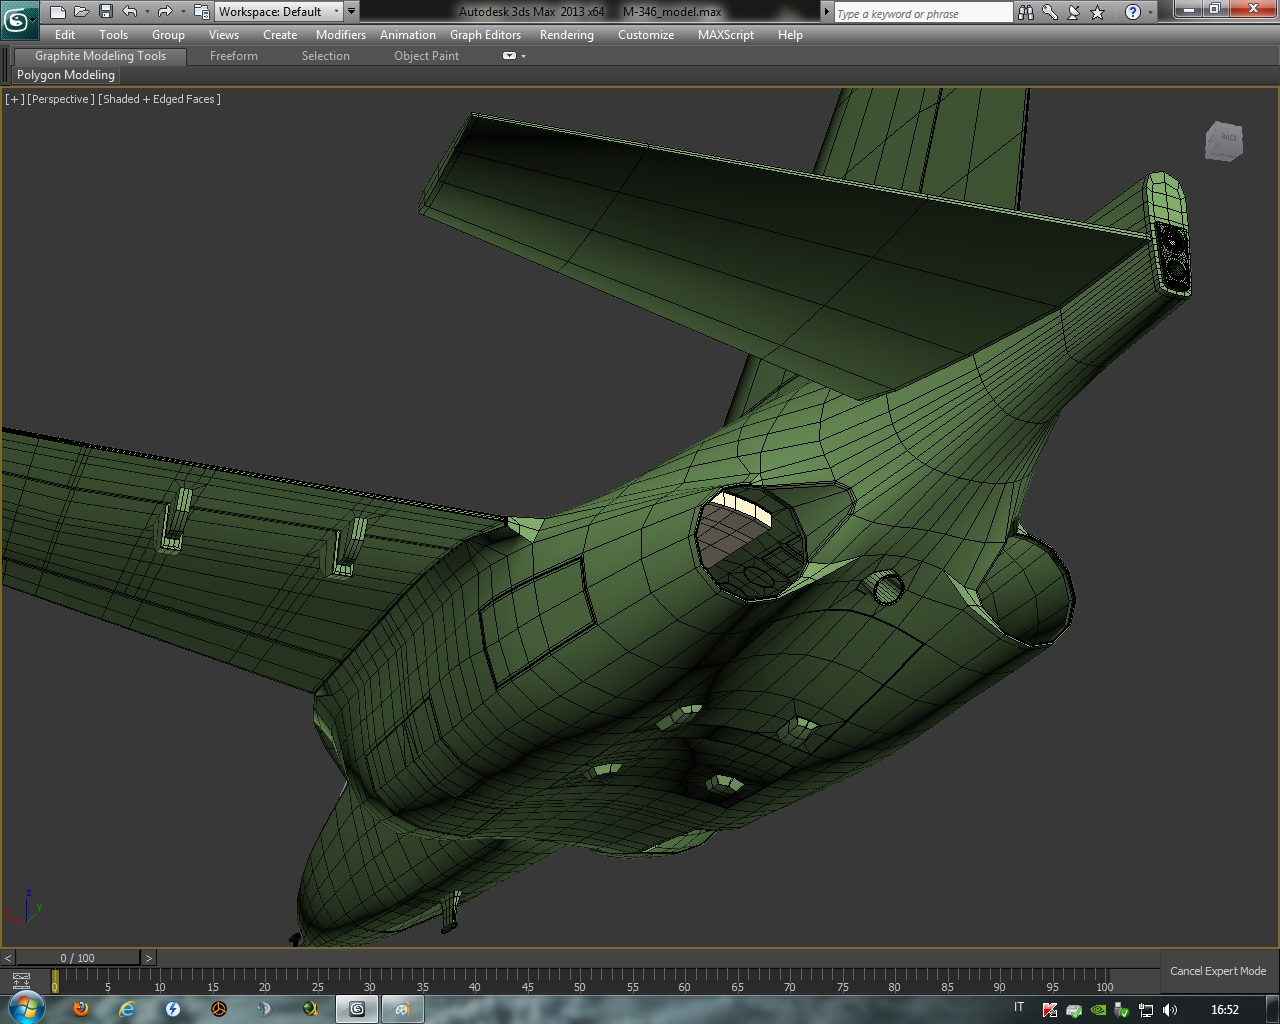Click the binoculars search icon
1280x1024 pixels.
[x=1026, y=12]
